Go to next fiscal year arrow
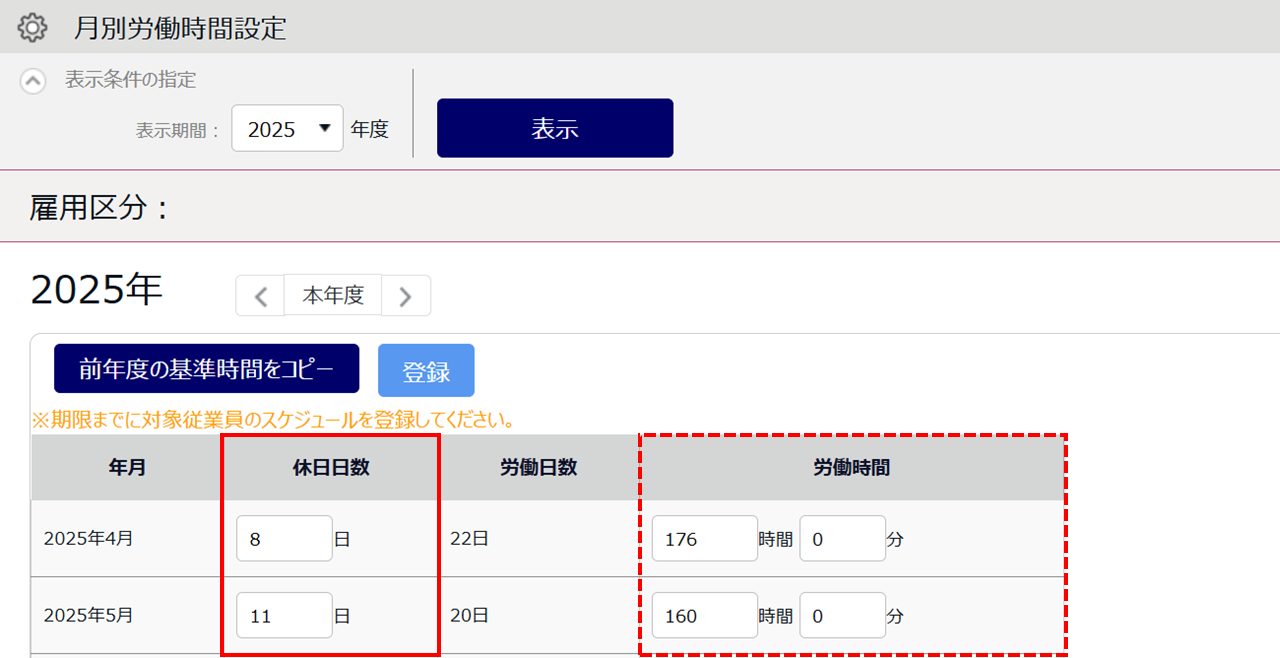This screenshot has height=658, width=1280. click(x=406, y=296)
